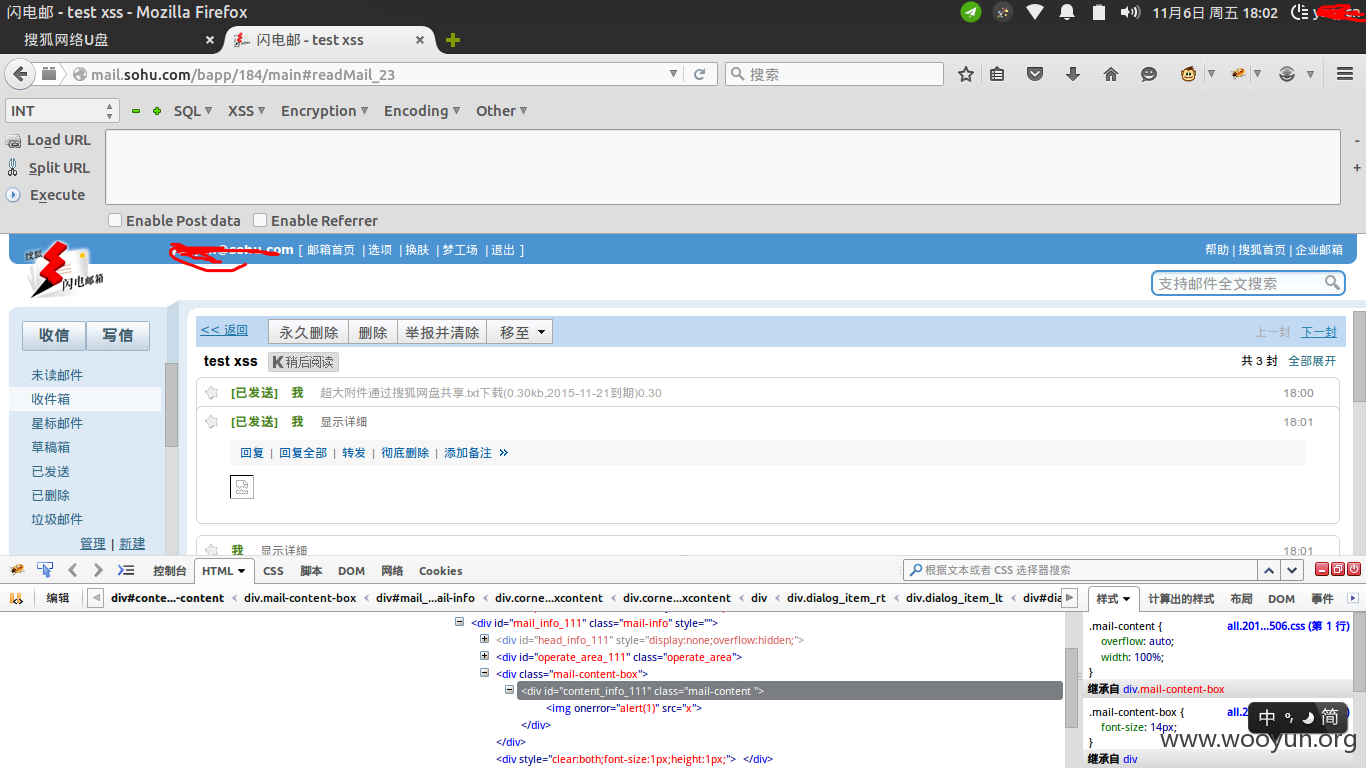This screenshot has height=768, width=1366.
Task: Go to Firefox home page icon
Action: point(1111,74)
